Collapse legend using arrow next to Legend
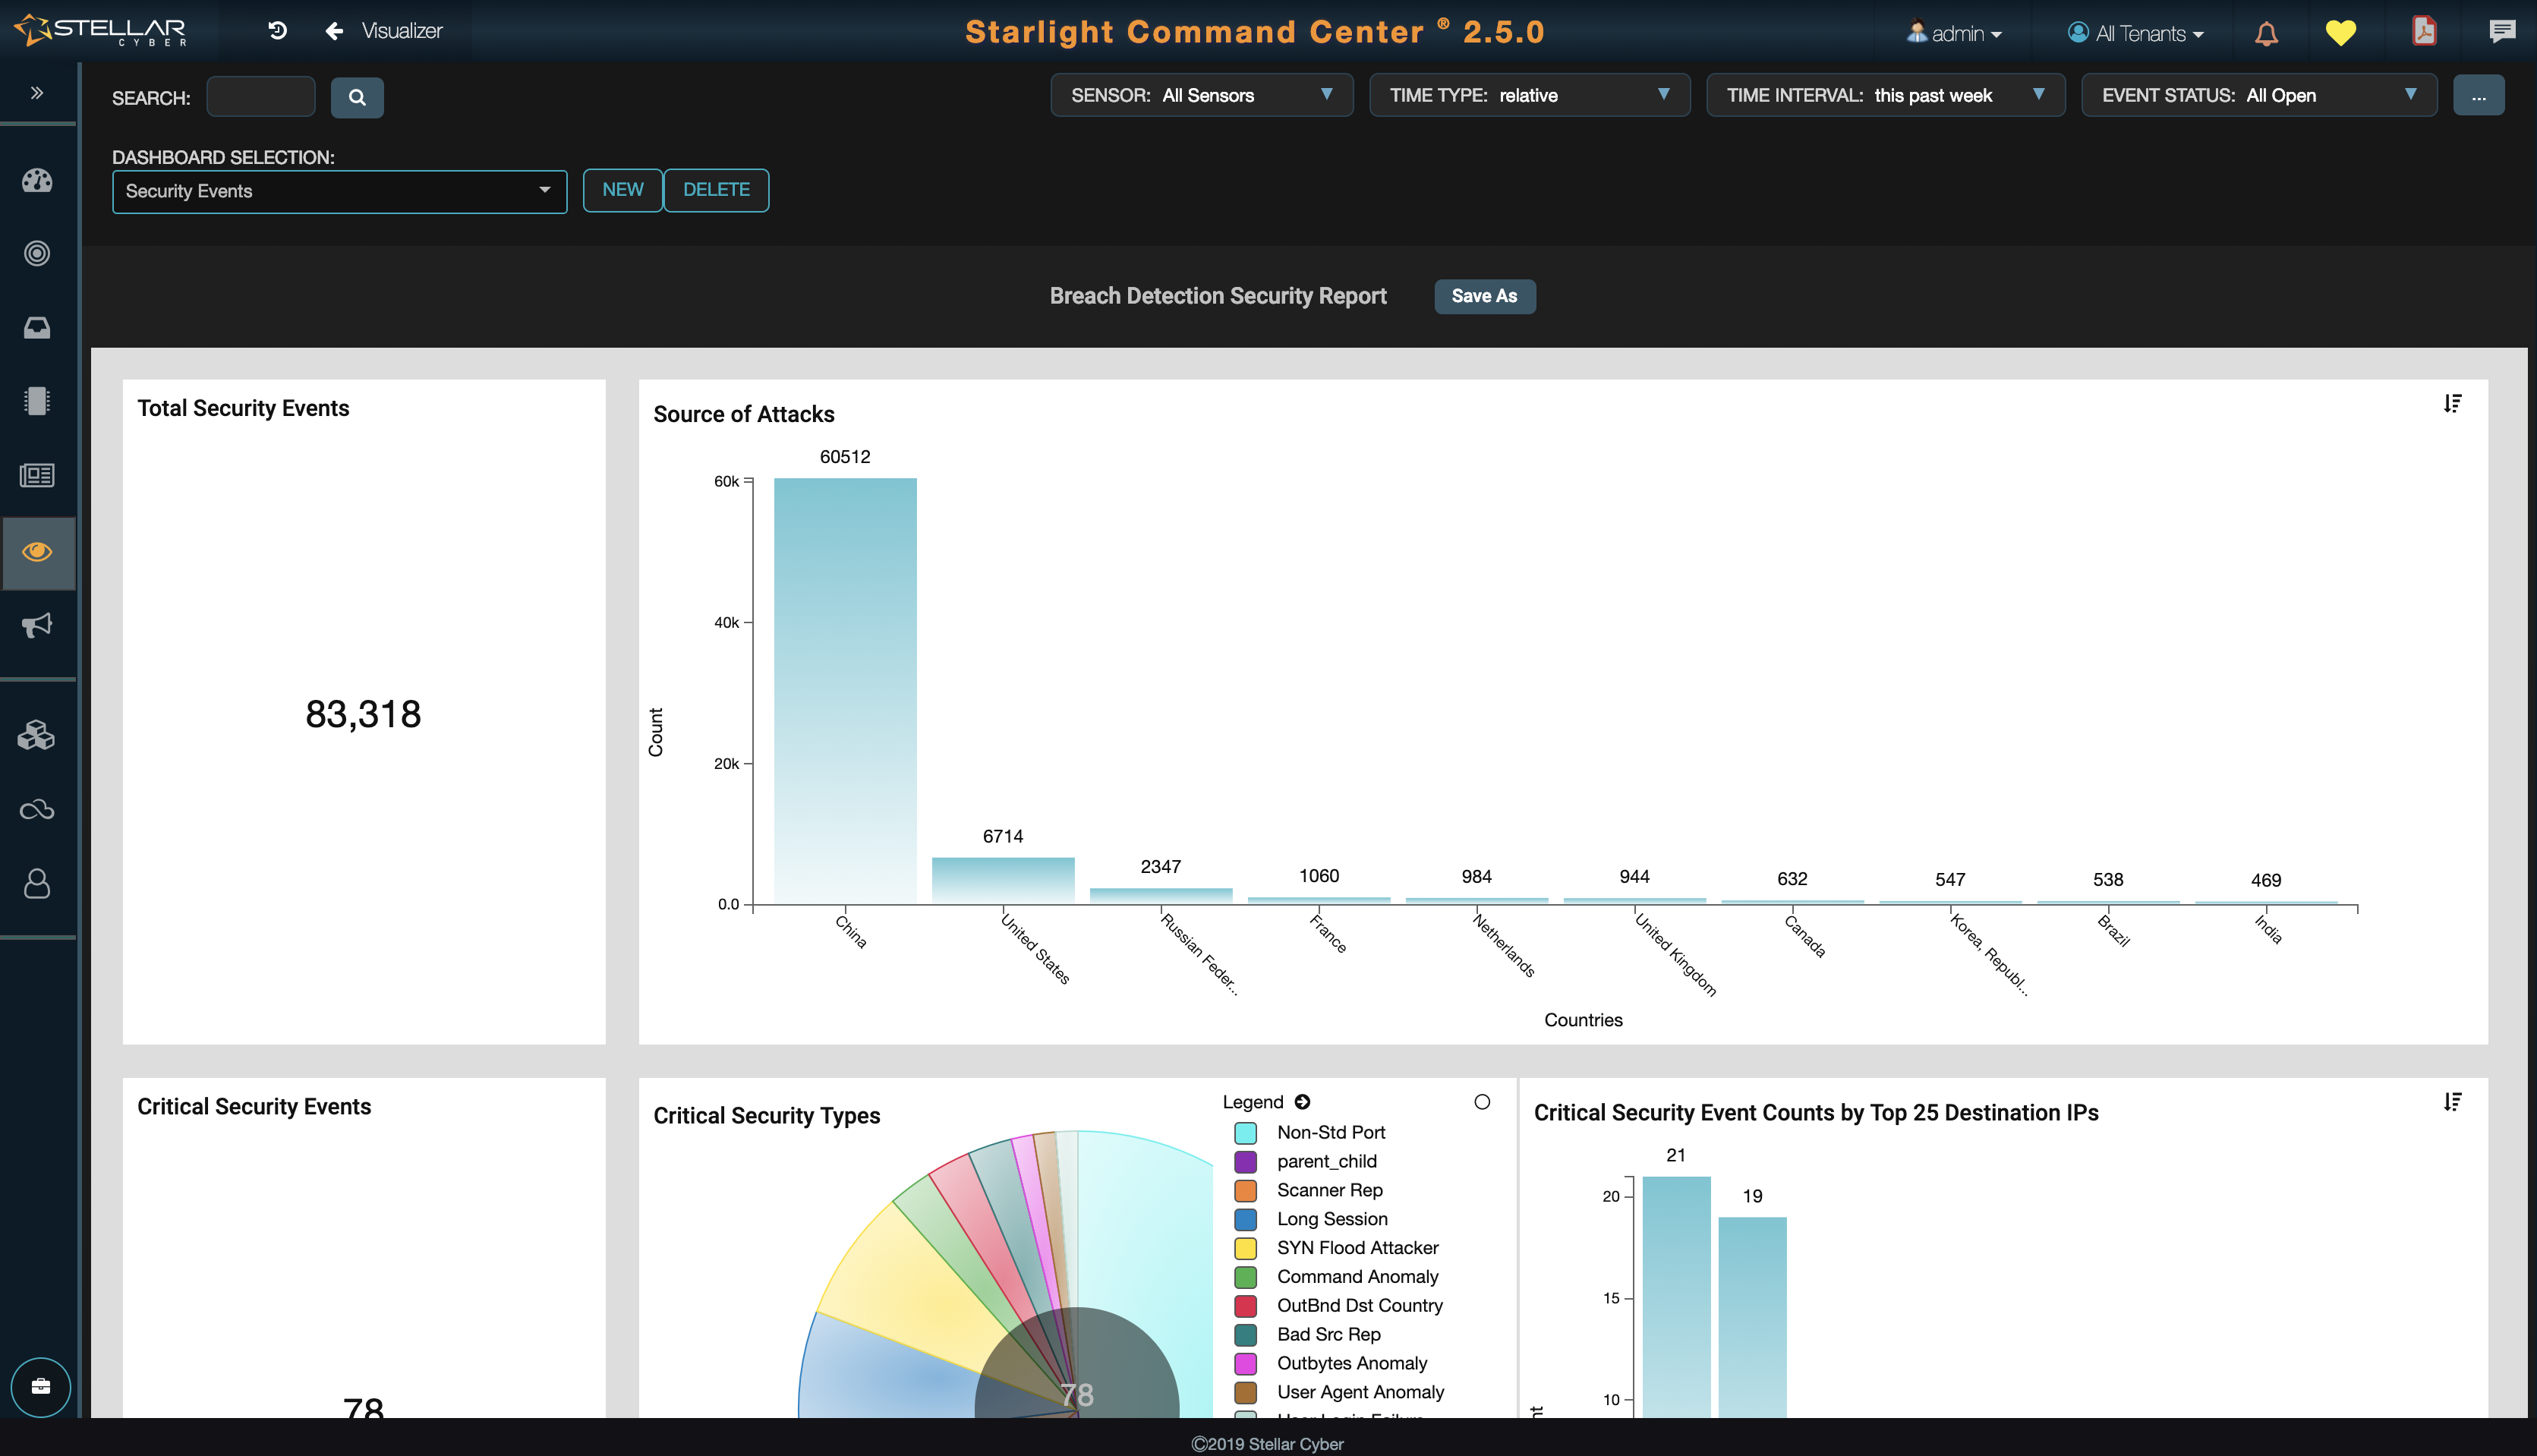 click(1302, 1102)
